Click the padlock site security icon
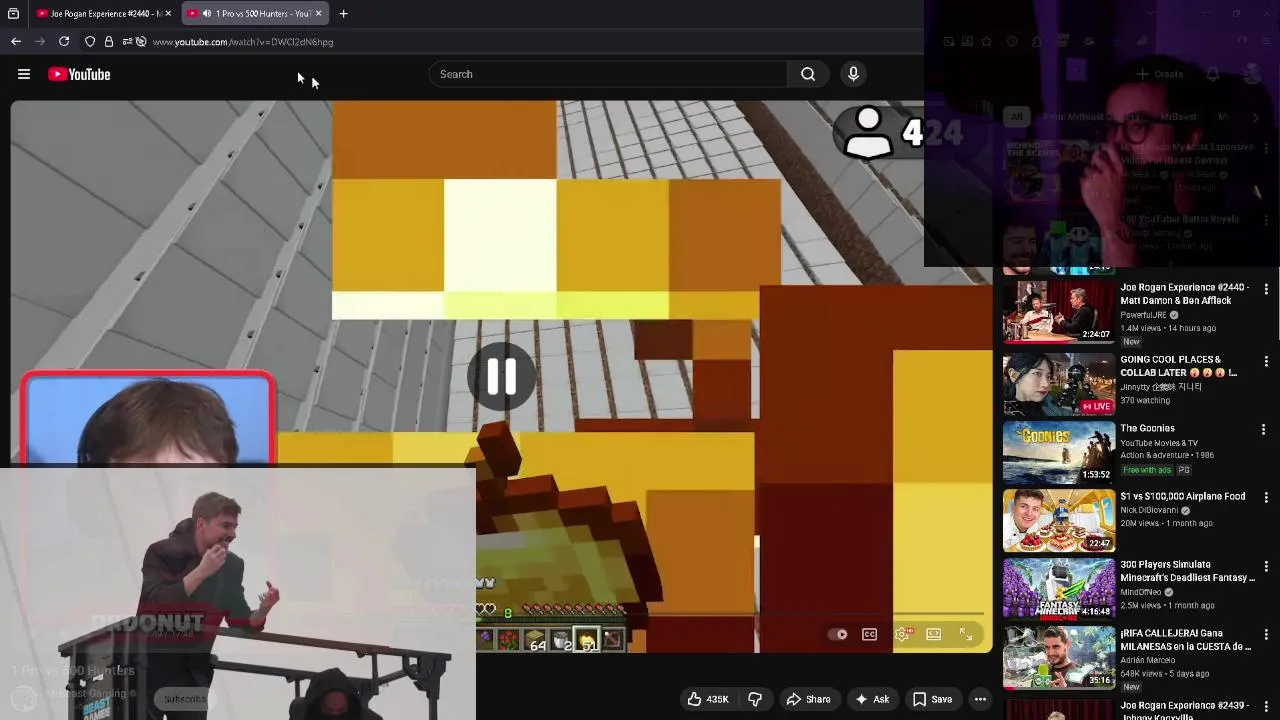Screen dimensions: 1280x720 (x=109, y=42)
